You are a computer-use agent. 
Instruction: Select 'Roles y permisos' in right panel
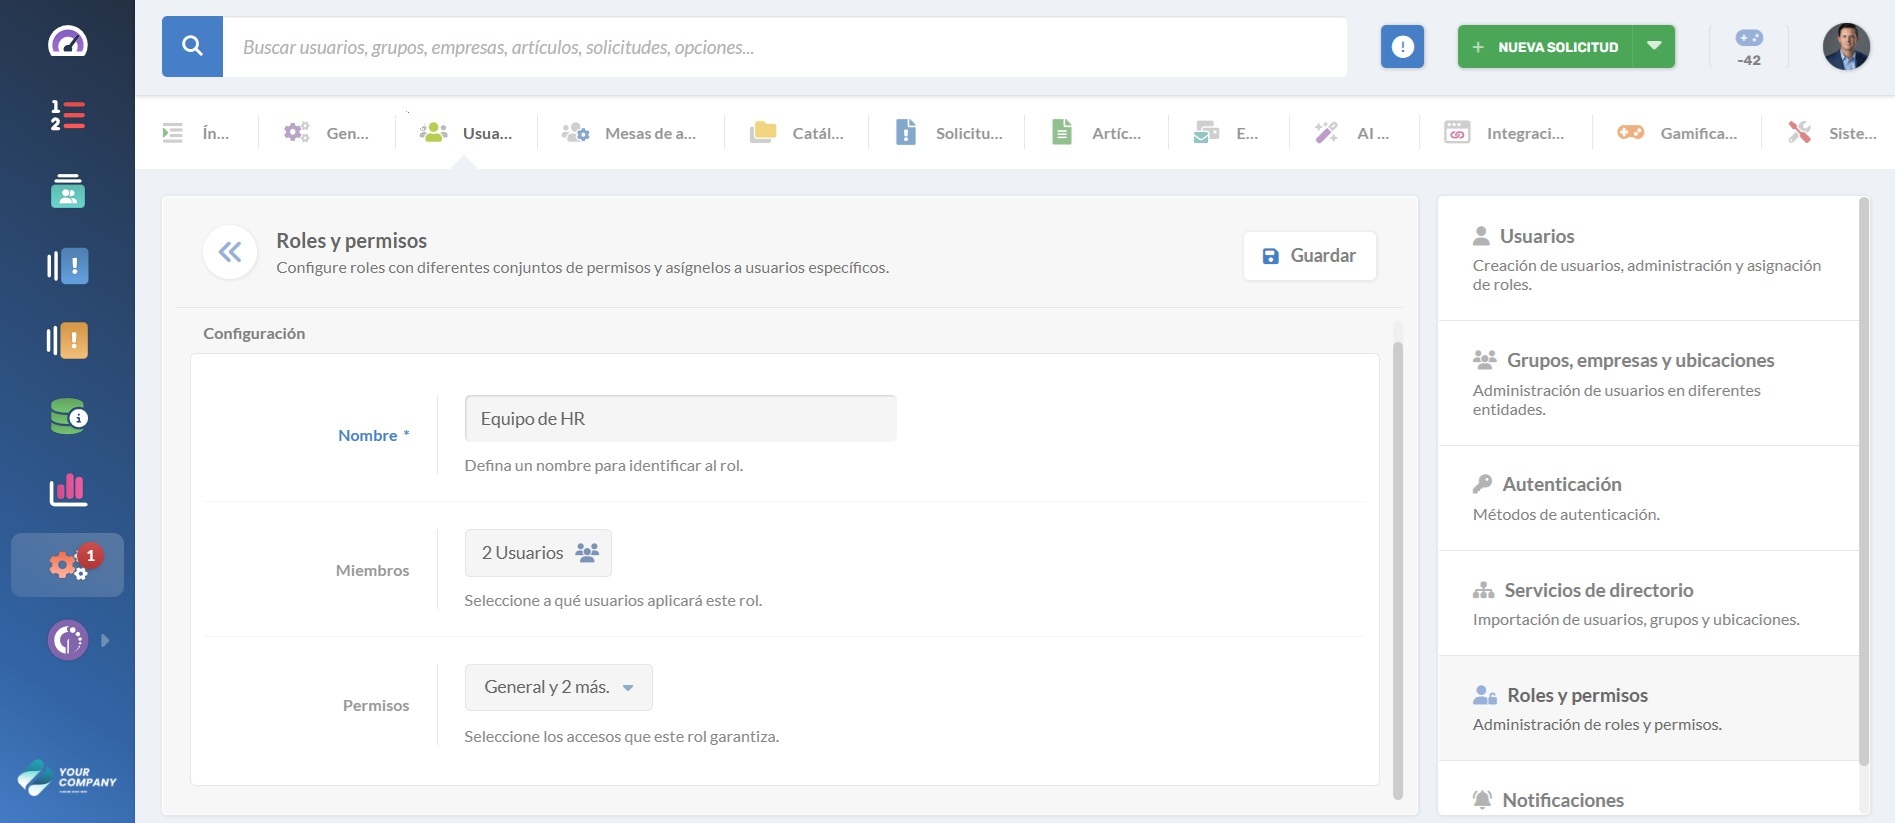(x=1648, y=708)
